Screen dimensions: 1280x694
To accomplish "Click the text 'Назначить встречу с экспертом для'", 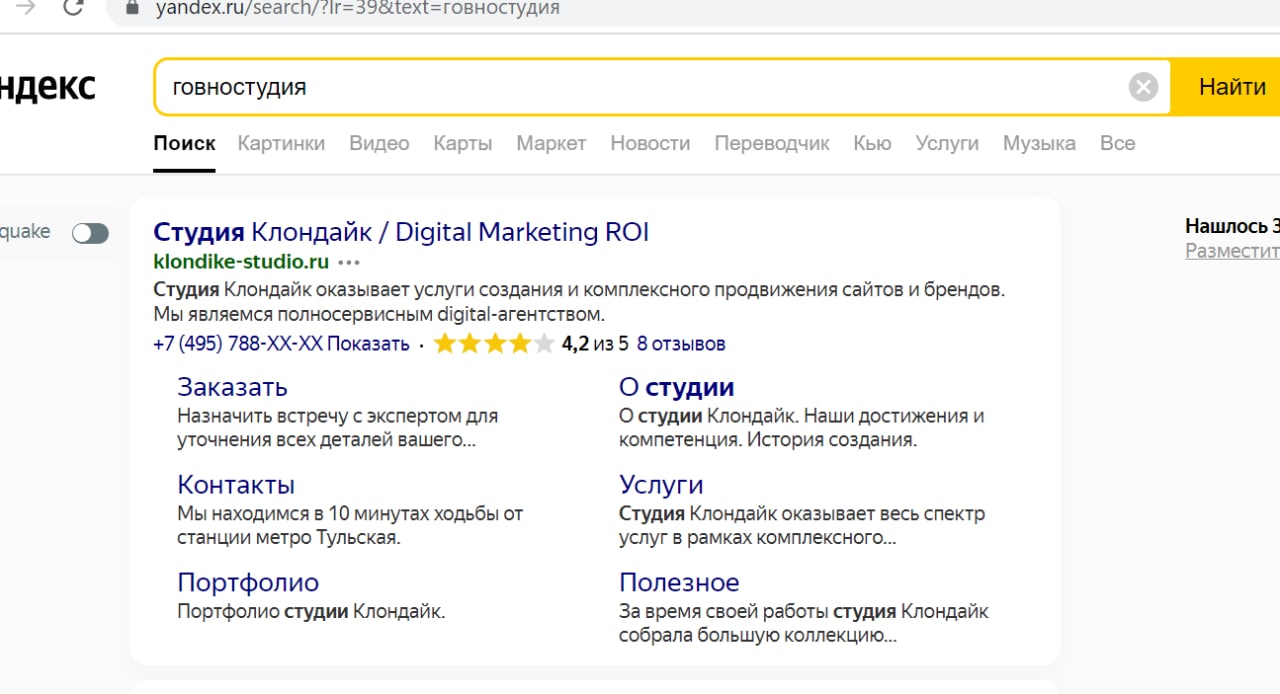I will point(337,416).
